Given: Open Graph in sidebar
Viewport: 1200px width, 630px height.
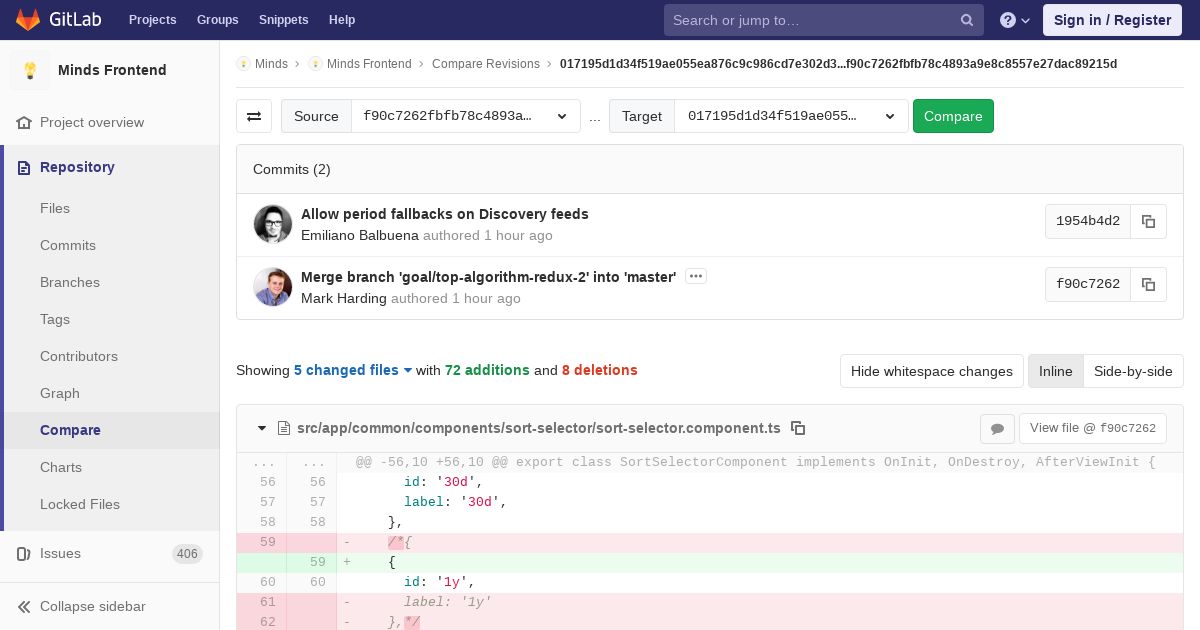Looking at the screenshot, I should click(60, 393).
